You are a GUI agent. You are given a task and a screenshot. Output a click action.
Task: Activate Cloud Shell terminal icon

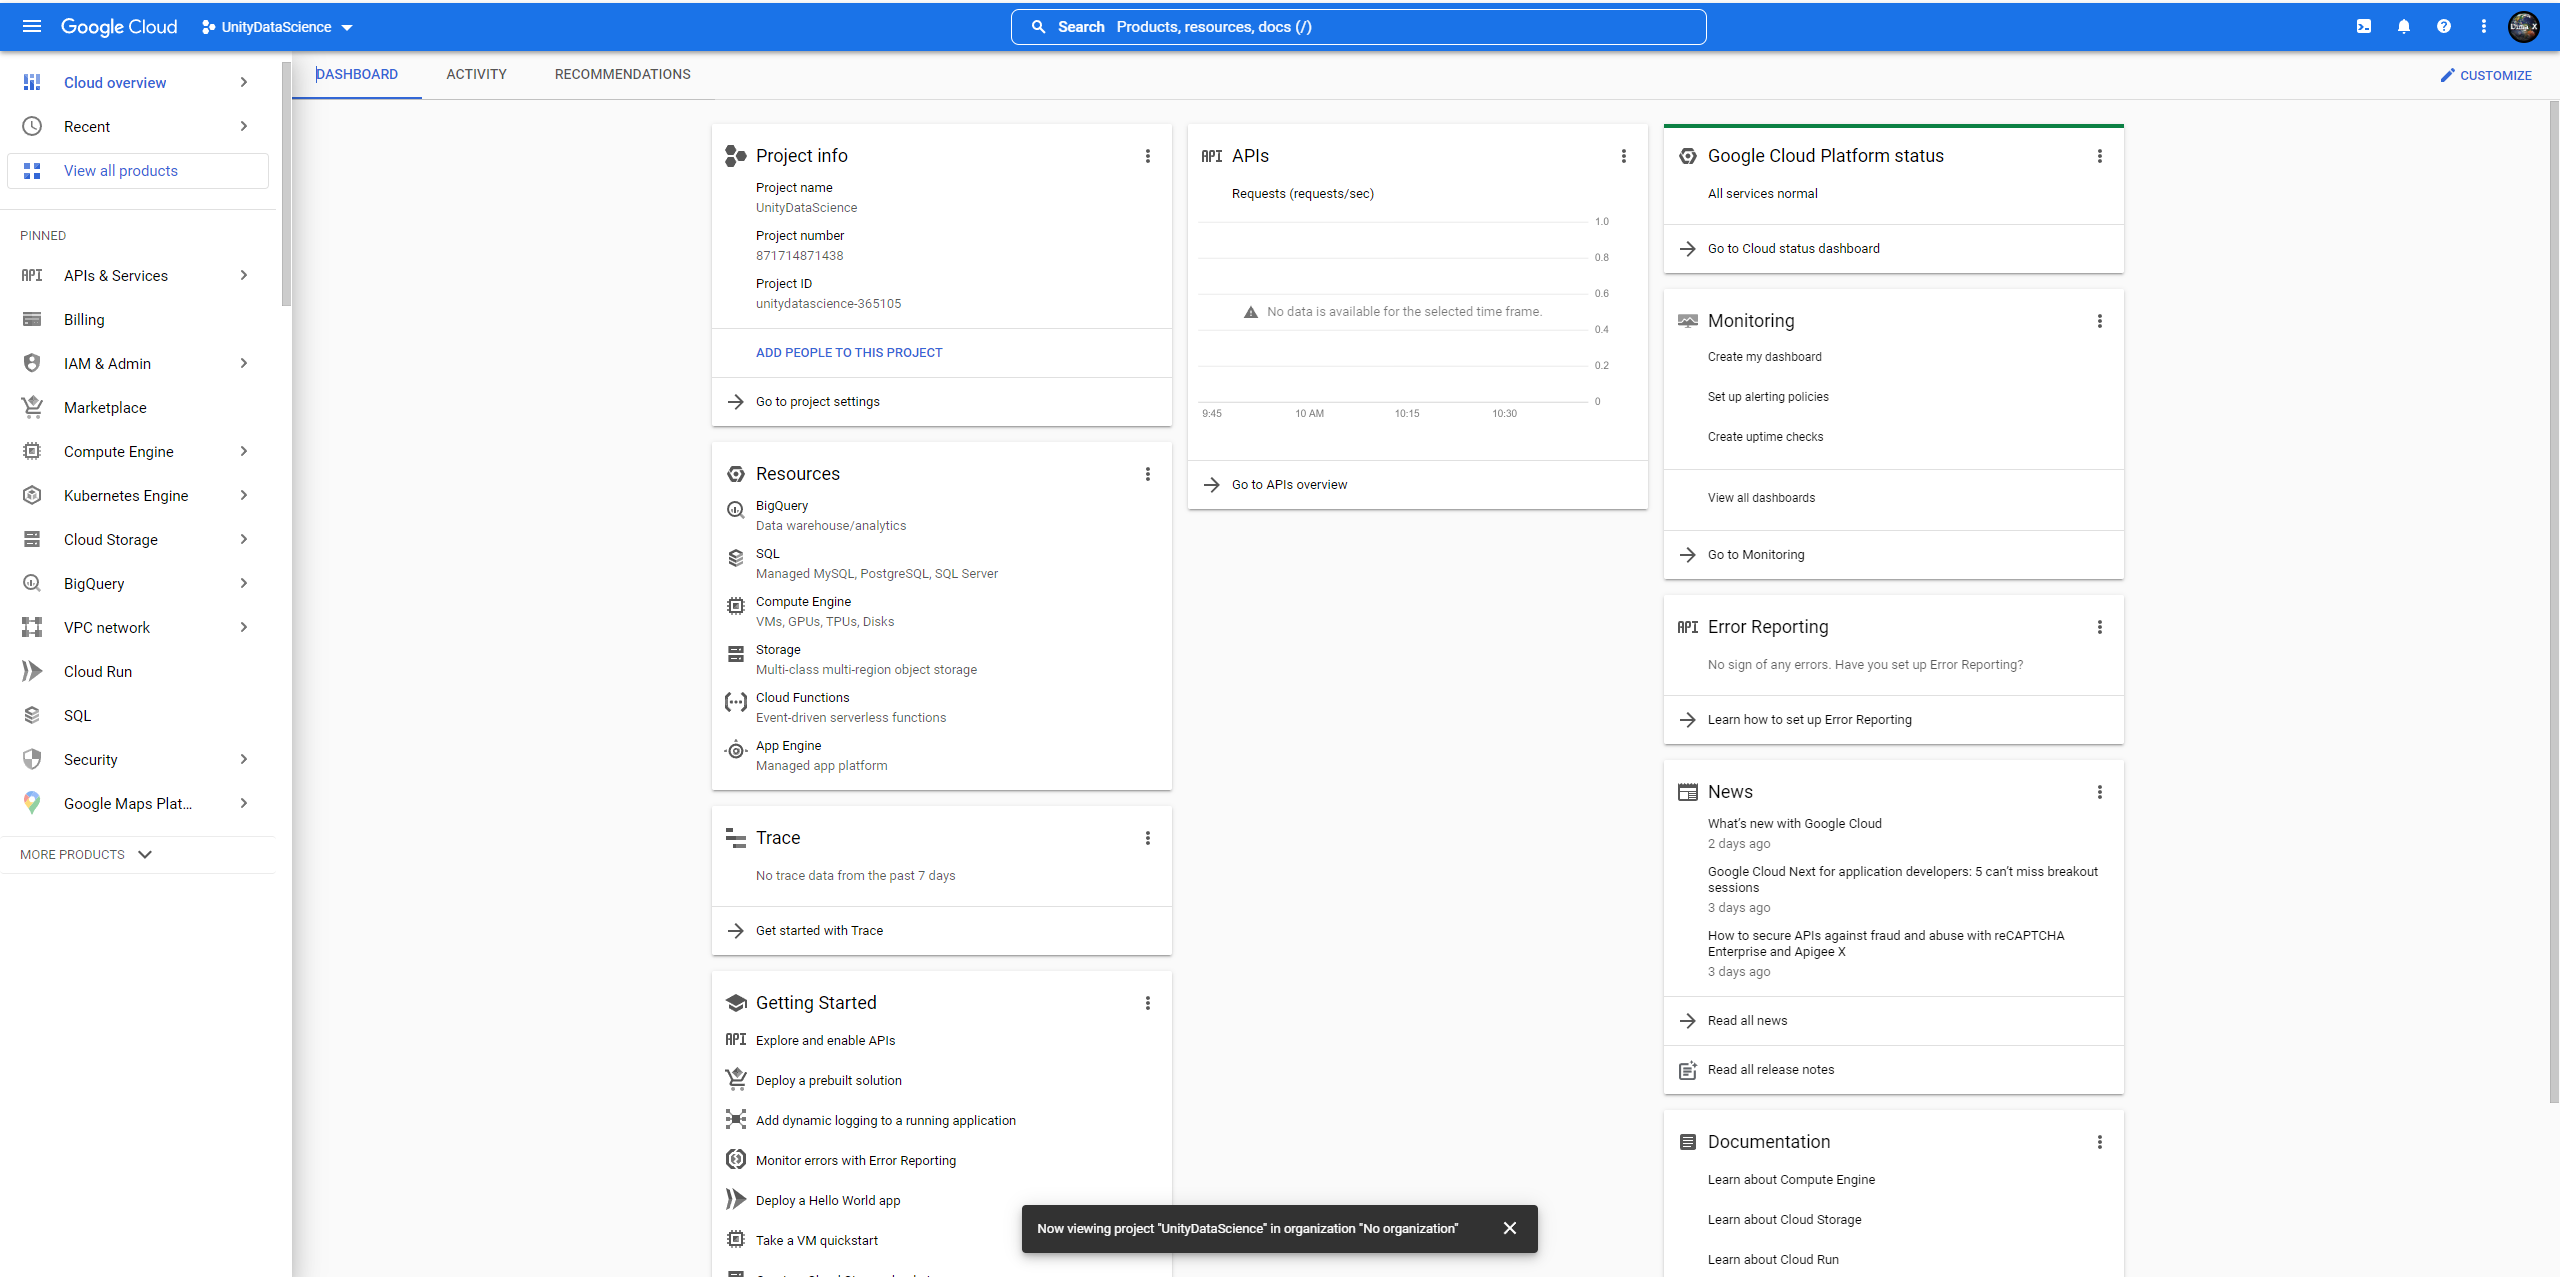(2364, 27)
